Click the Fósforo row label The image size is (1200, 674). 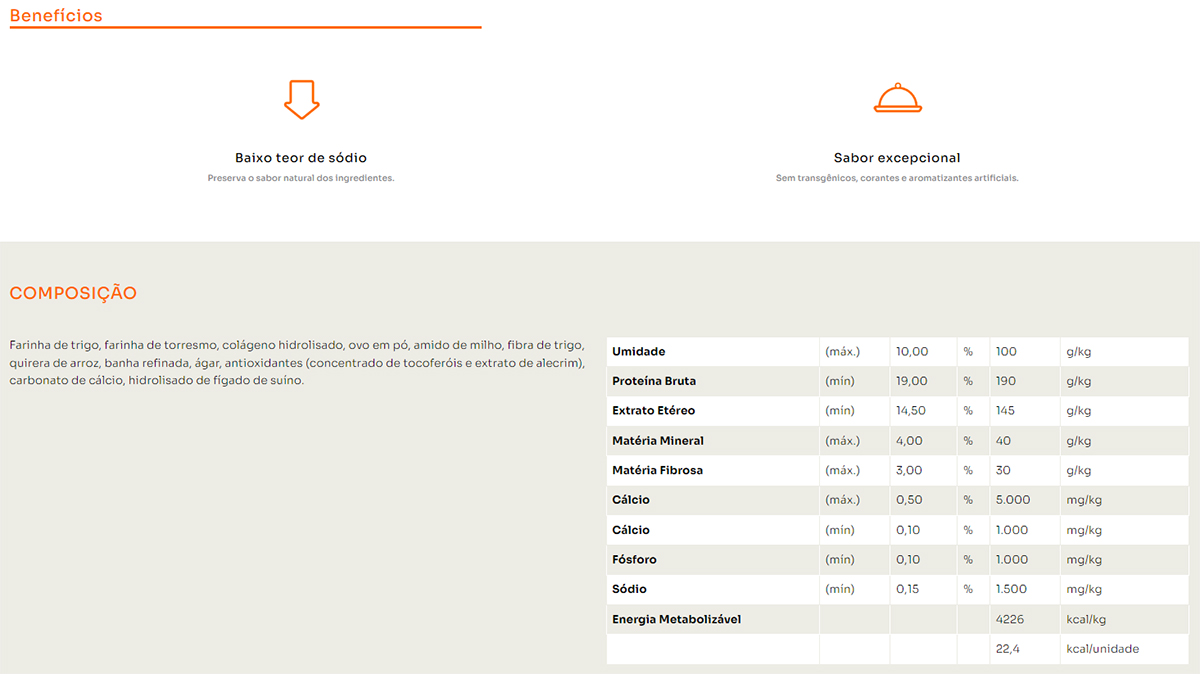click(634, 559)
